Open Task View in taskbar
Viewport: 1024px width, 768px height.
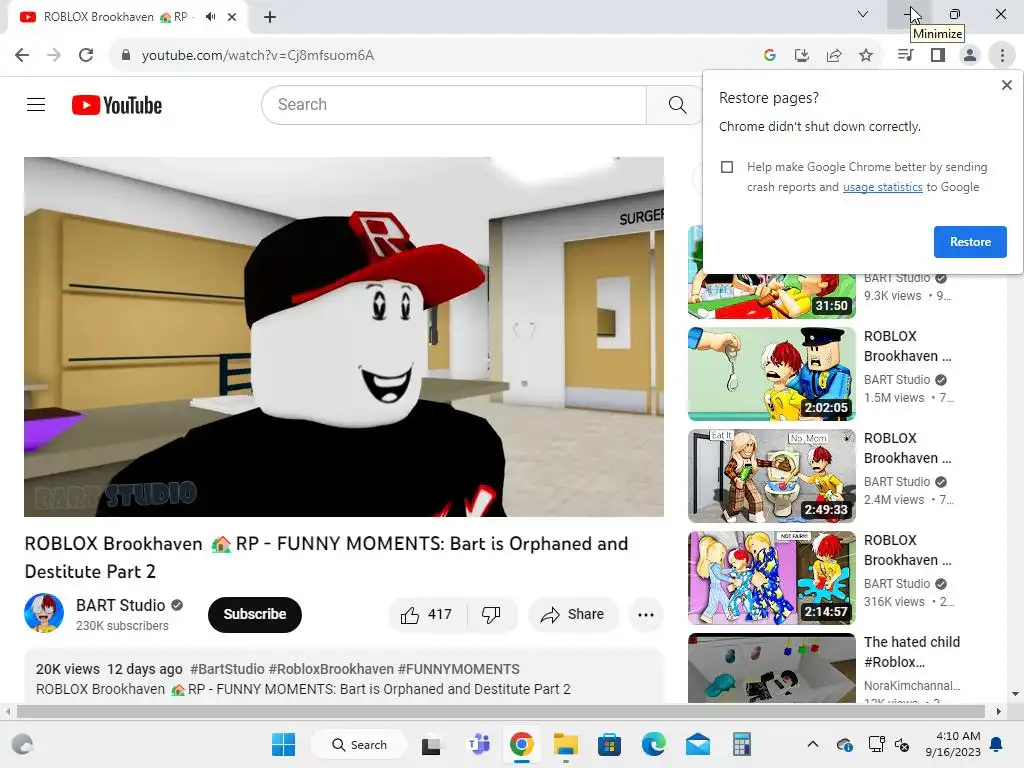point(431,744)
